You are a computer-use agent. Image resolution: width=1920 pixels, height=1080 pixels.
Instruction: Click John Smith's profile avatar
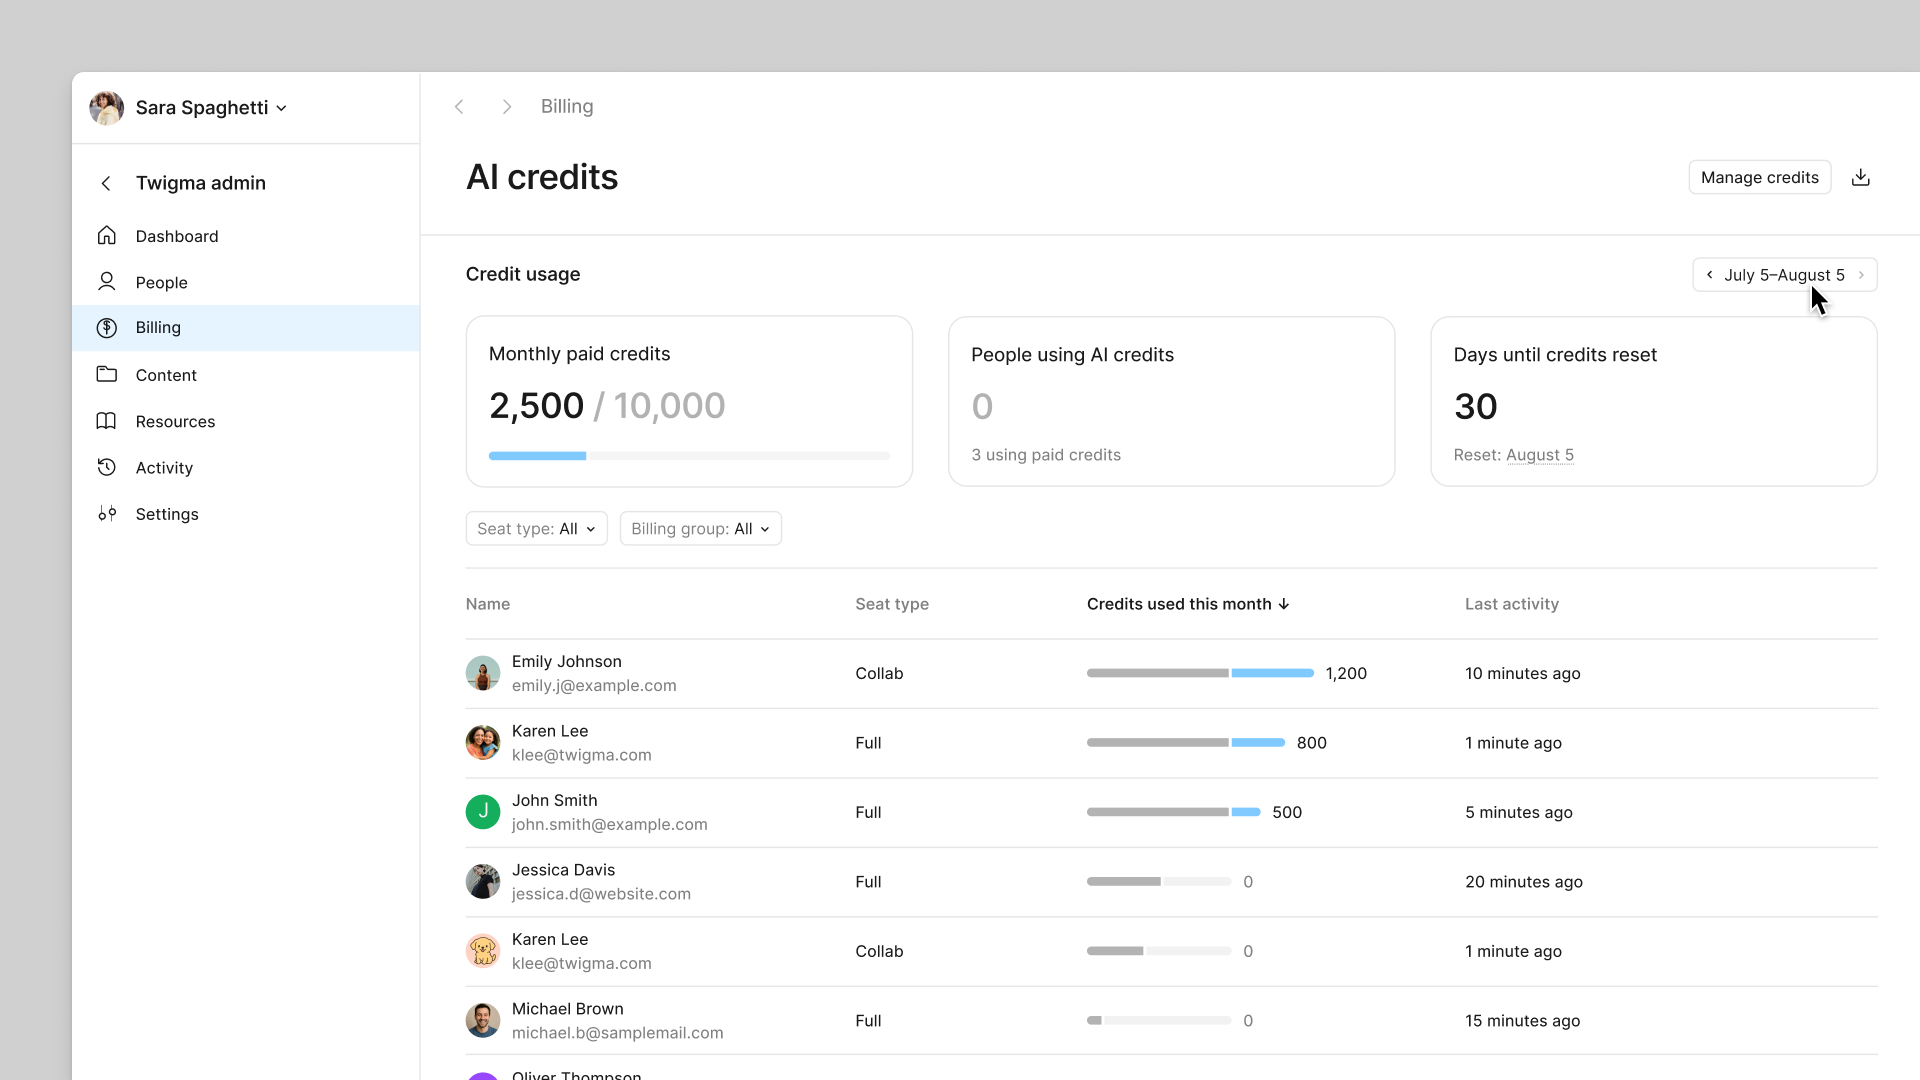482,812
